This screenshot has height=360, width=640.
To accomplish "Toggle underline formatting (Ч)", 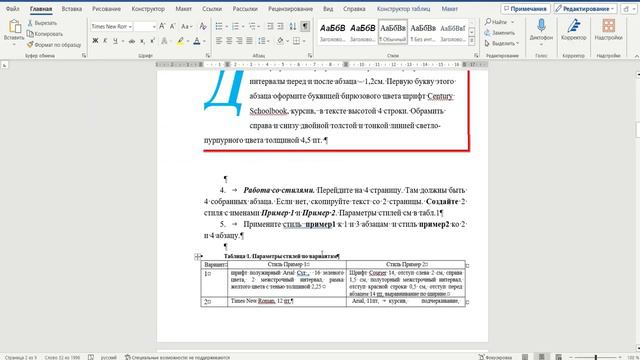I will [x=115, y=41].
